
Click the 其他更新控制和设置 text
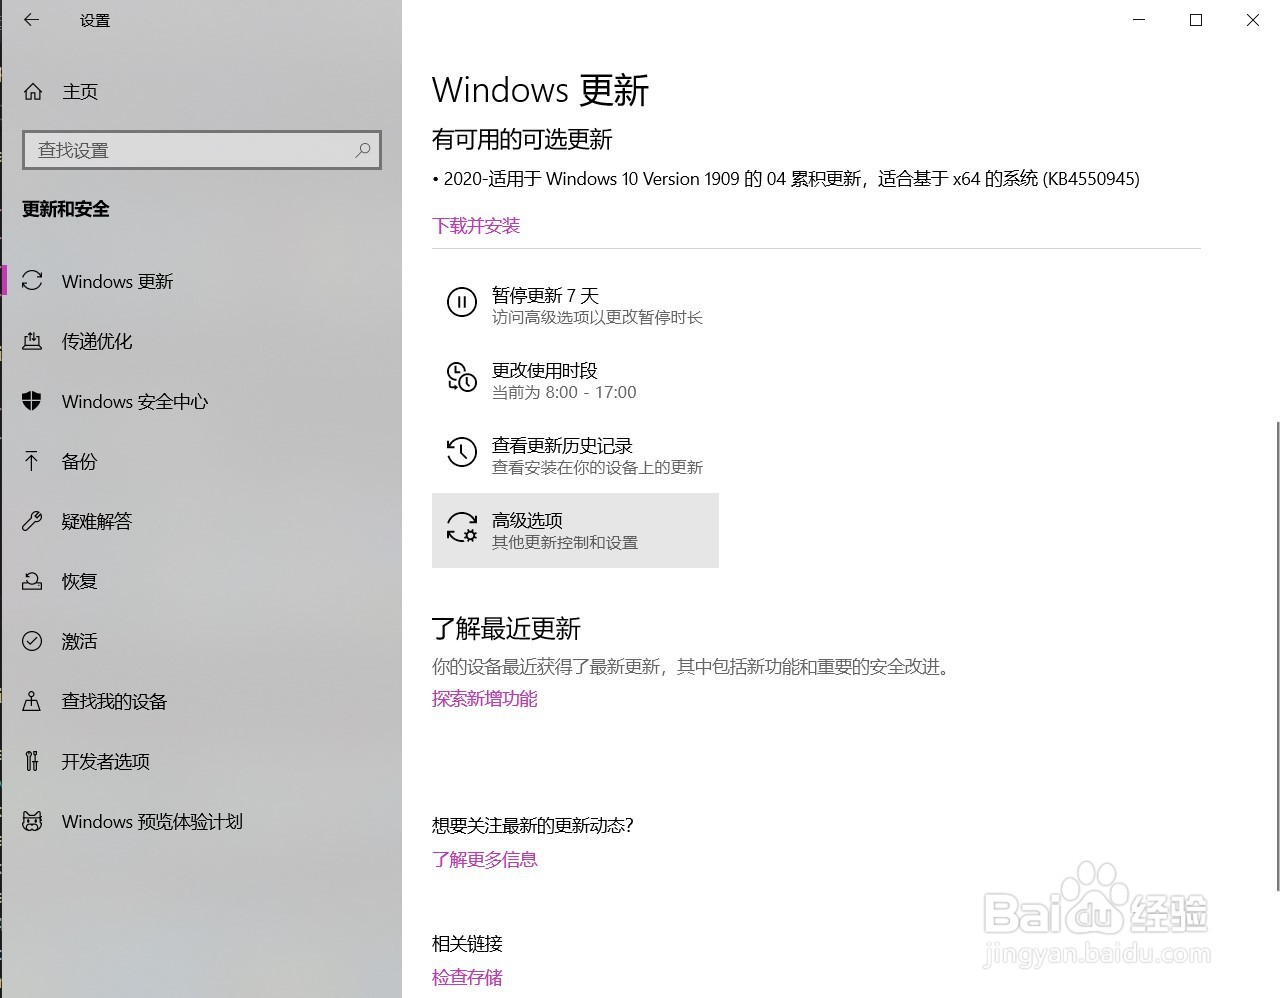click(565, 543)
